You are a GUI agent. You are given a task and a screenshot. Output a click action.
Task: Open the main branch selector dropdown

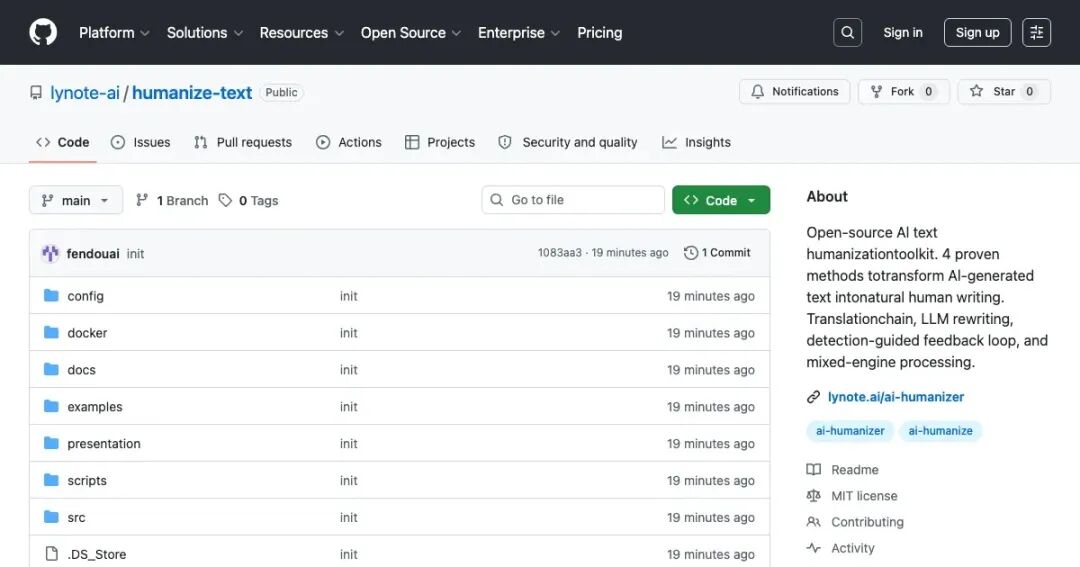pyautogui.click(x=76, y=200)
